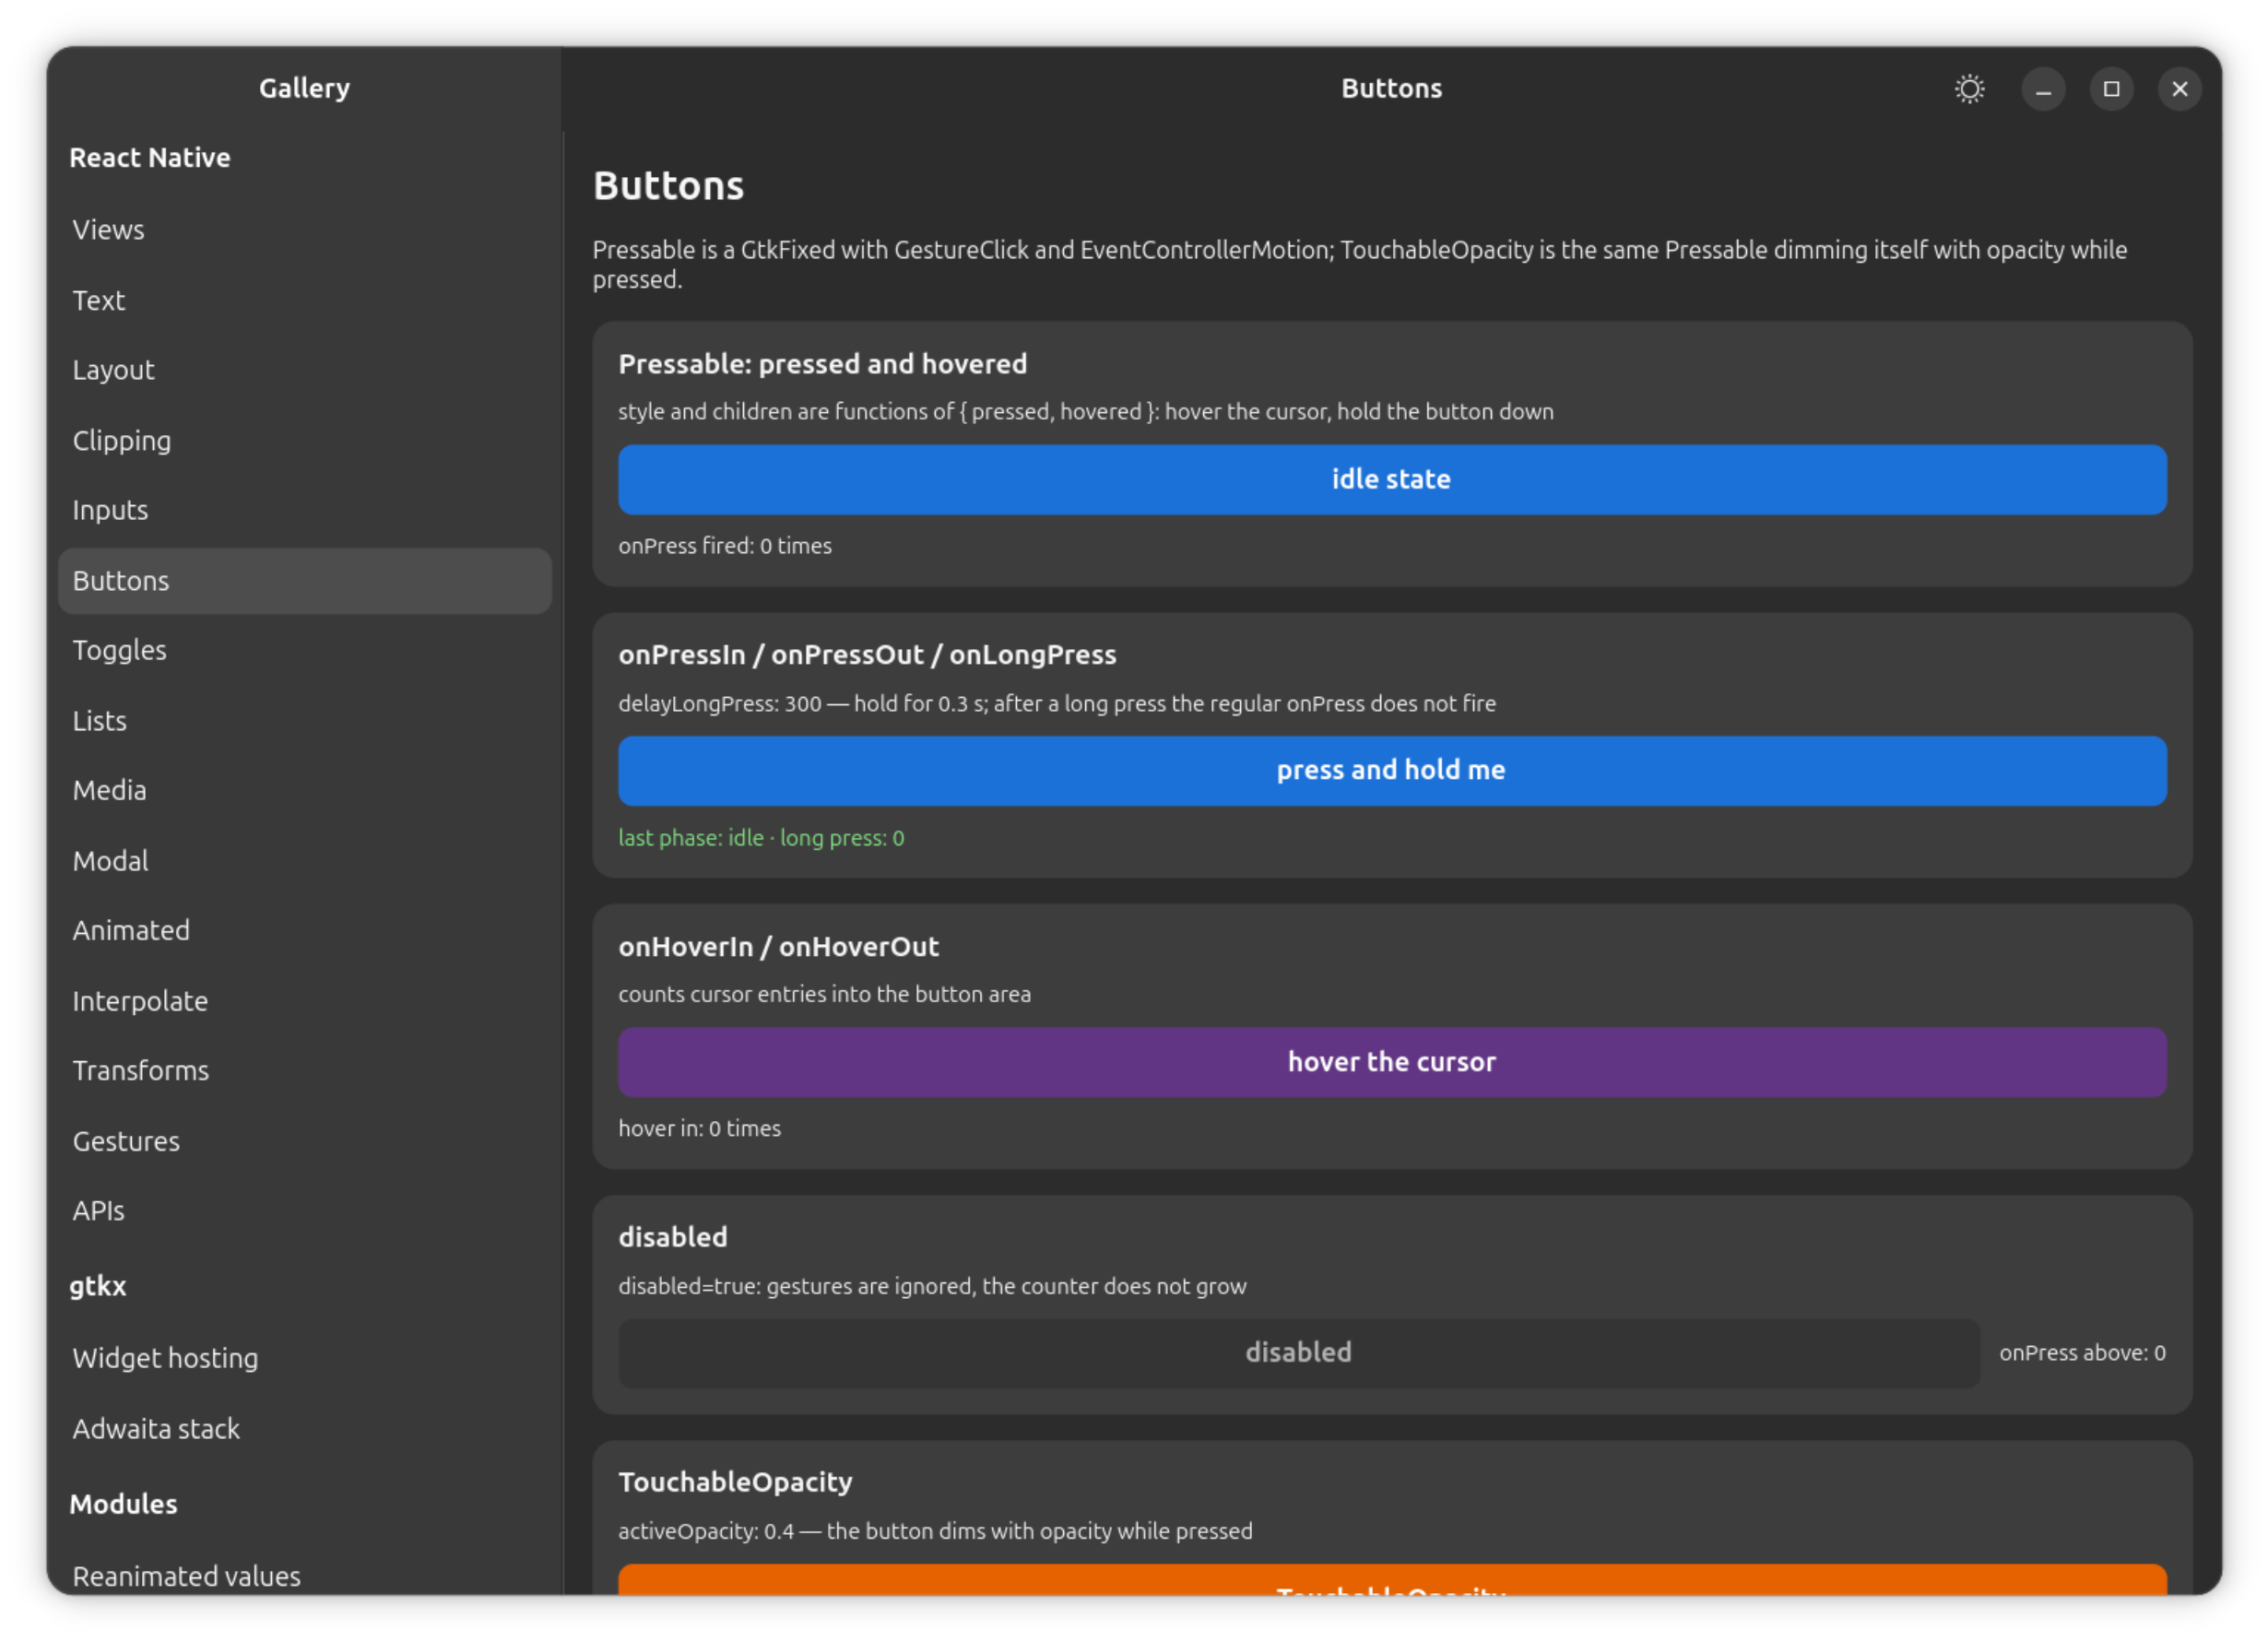Open Transforms from the sidebar
2268x1641 pixels.
coord(305,1070)
